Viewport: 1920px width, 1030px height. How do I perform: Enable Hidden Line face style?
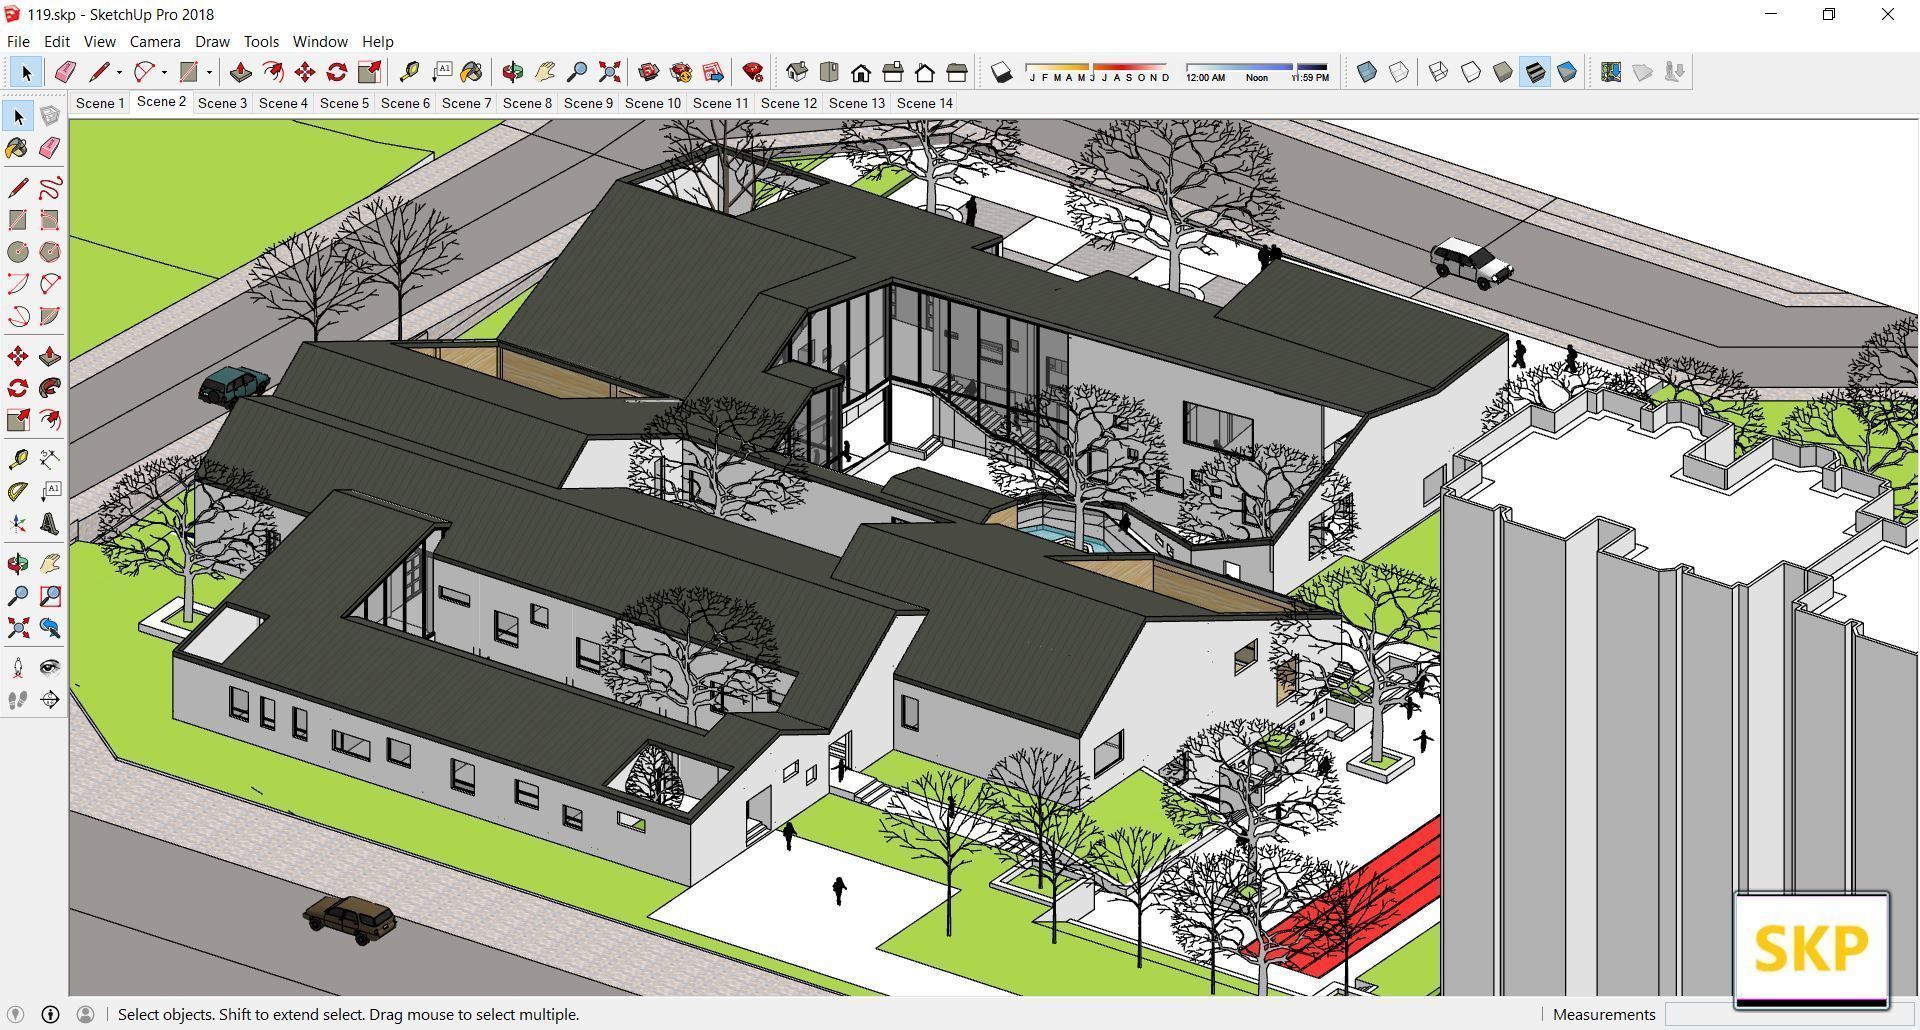[x=1471, y=72]
